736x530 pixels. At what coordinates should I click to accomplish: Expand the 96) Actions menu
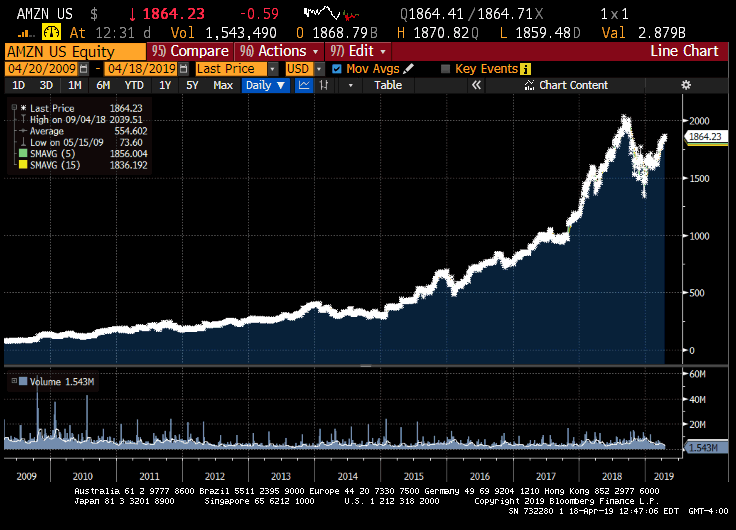tap(279, 51)
